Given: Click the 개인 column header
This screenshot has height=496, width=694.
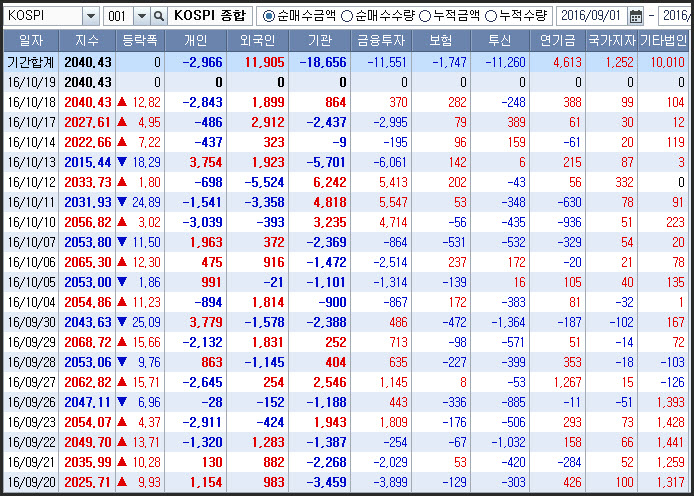Looking at the screenshot, I should click(x=196, y=41).
